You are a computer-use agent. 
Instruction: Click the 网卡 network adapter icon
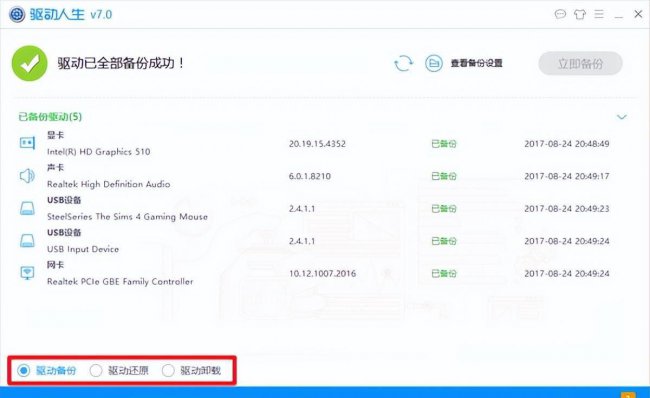tap(27, 273)
